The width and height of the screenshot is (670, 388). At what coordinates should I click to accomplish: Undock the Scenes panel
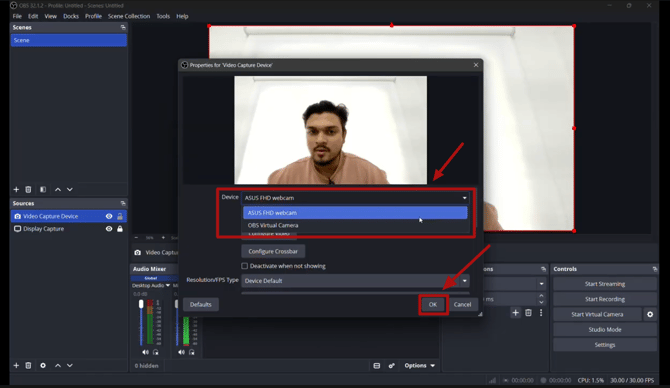(x=123, y=27)
